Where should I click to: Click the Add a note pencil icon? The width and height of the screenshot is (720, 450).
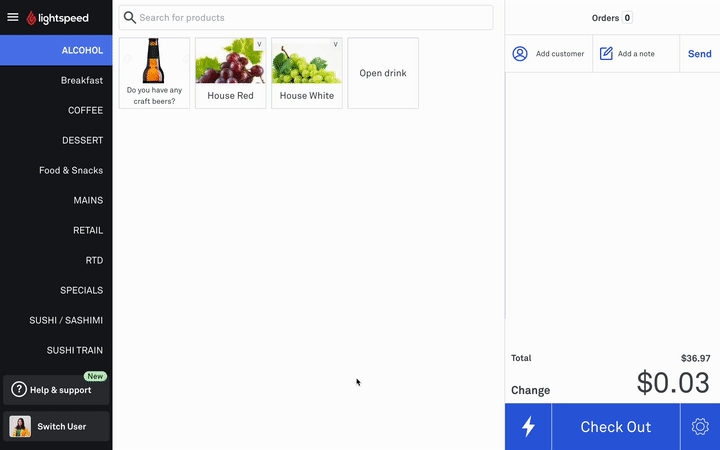[x=606, y=54]
